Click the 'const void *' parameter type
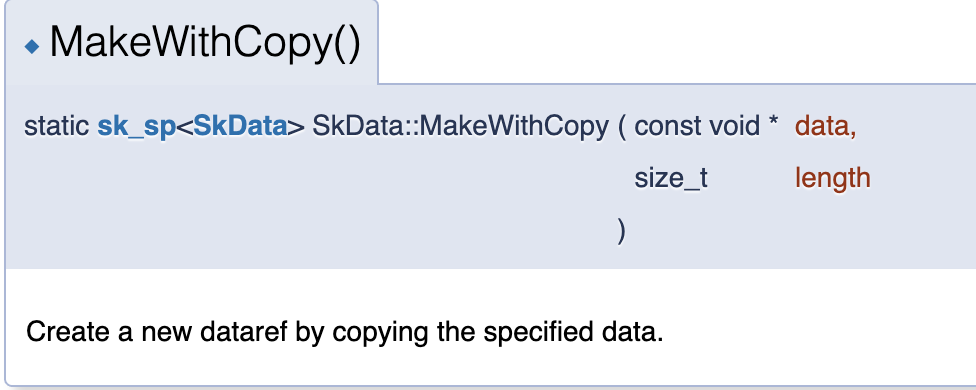Image resolution: width=976 pixels, height=390 pixels. pyautogui.click(x=706, y=127)
